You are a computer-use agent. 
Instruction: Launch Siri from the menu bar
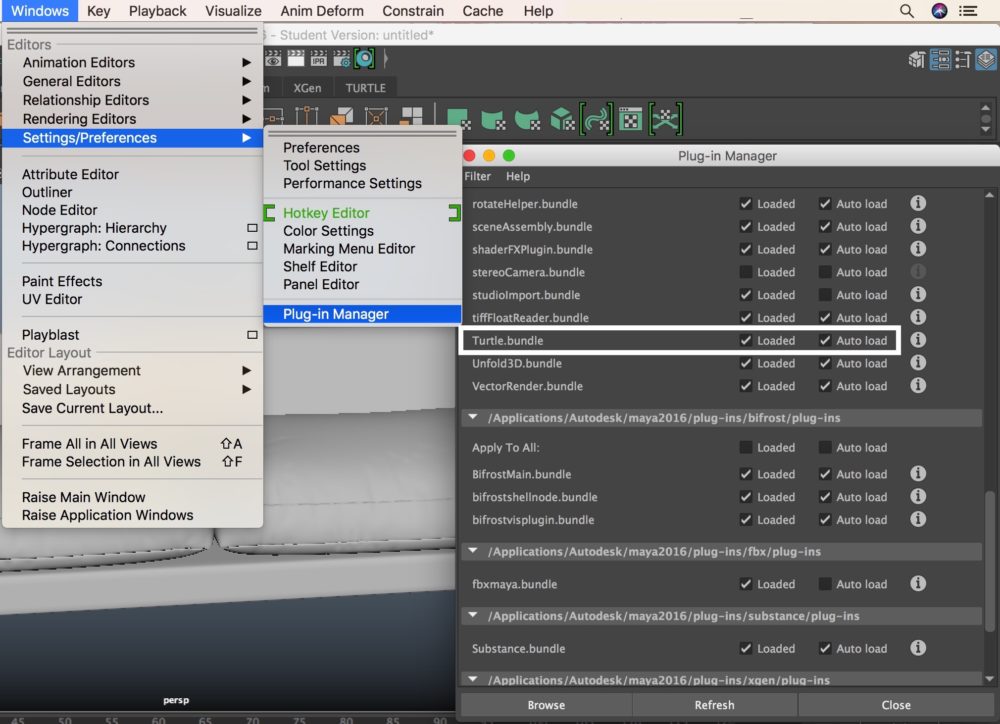[x=939, y=11]
